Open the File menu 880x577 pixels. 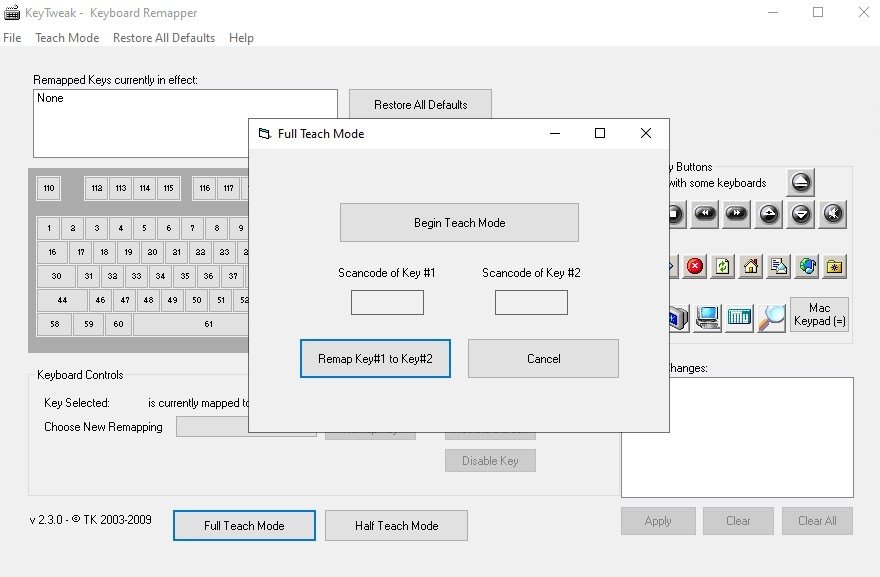click(x=12, y=38)
